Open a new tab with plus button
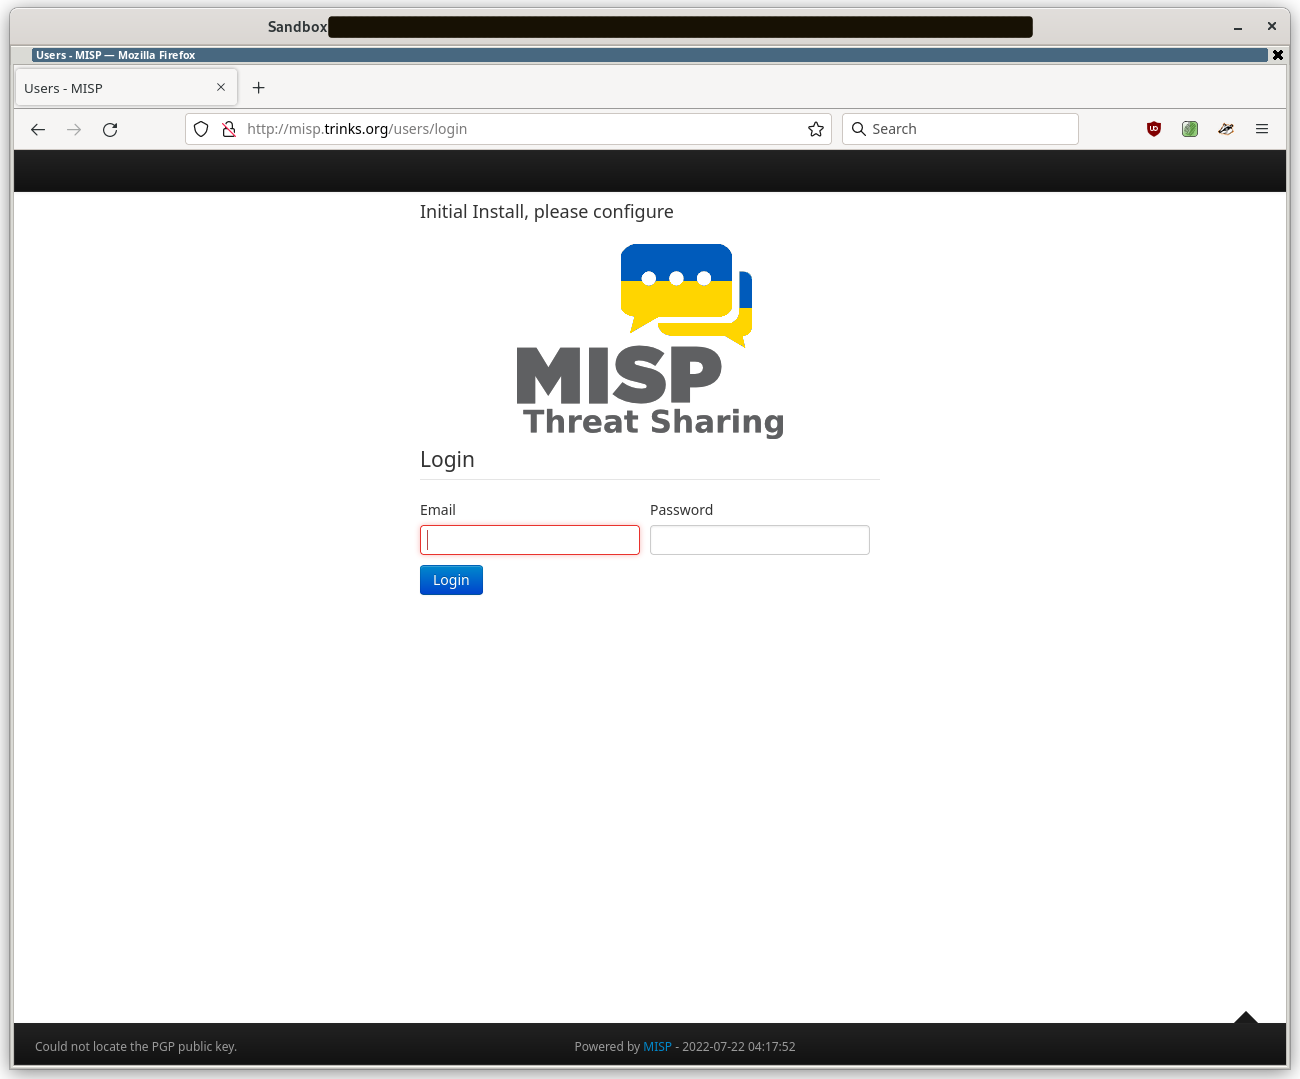Image resolution: width=1300 pixels, height=1079 pixels. click(x=259, y=88)
